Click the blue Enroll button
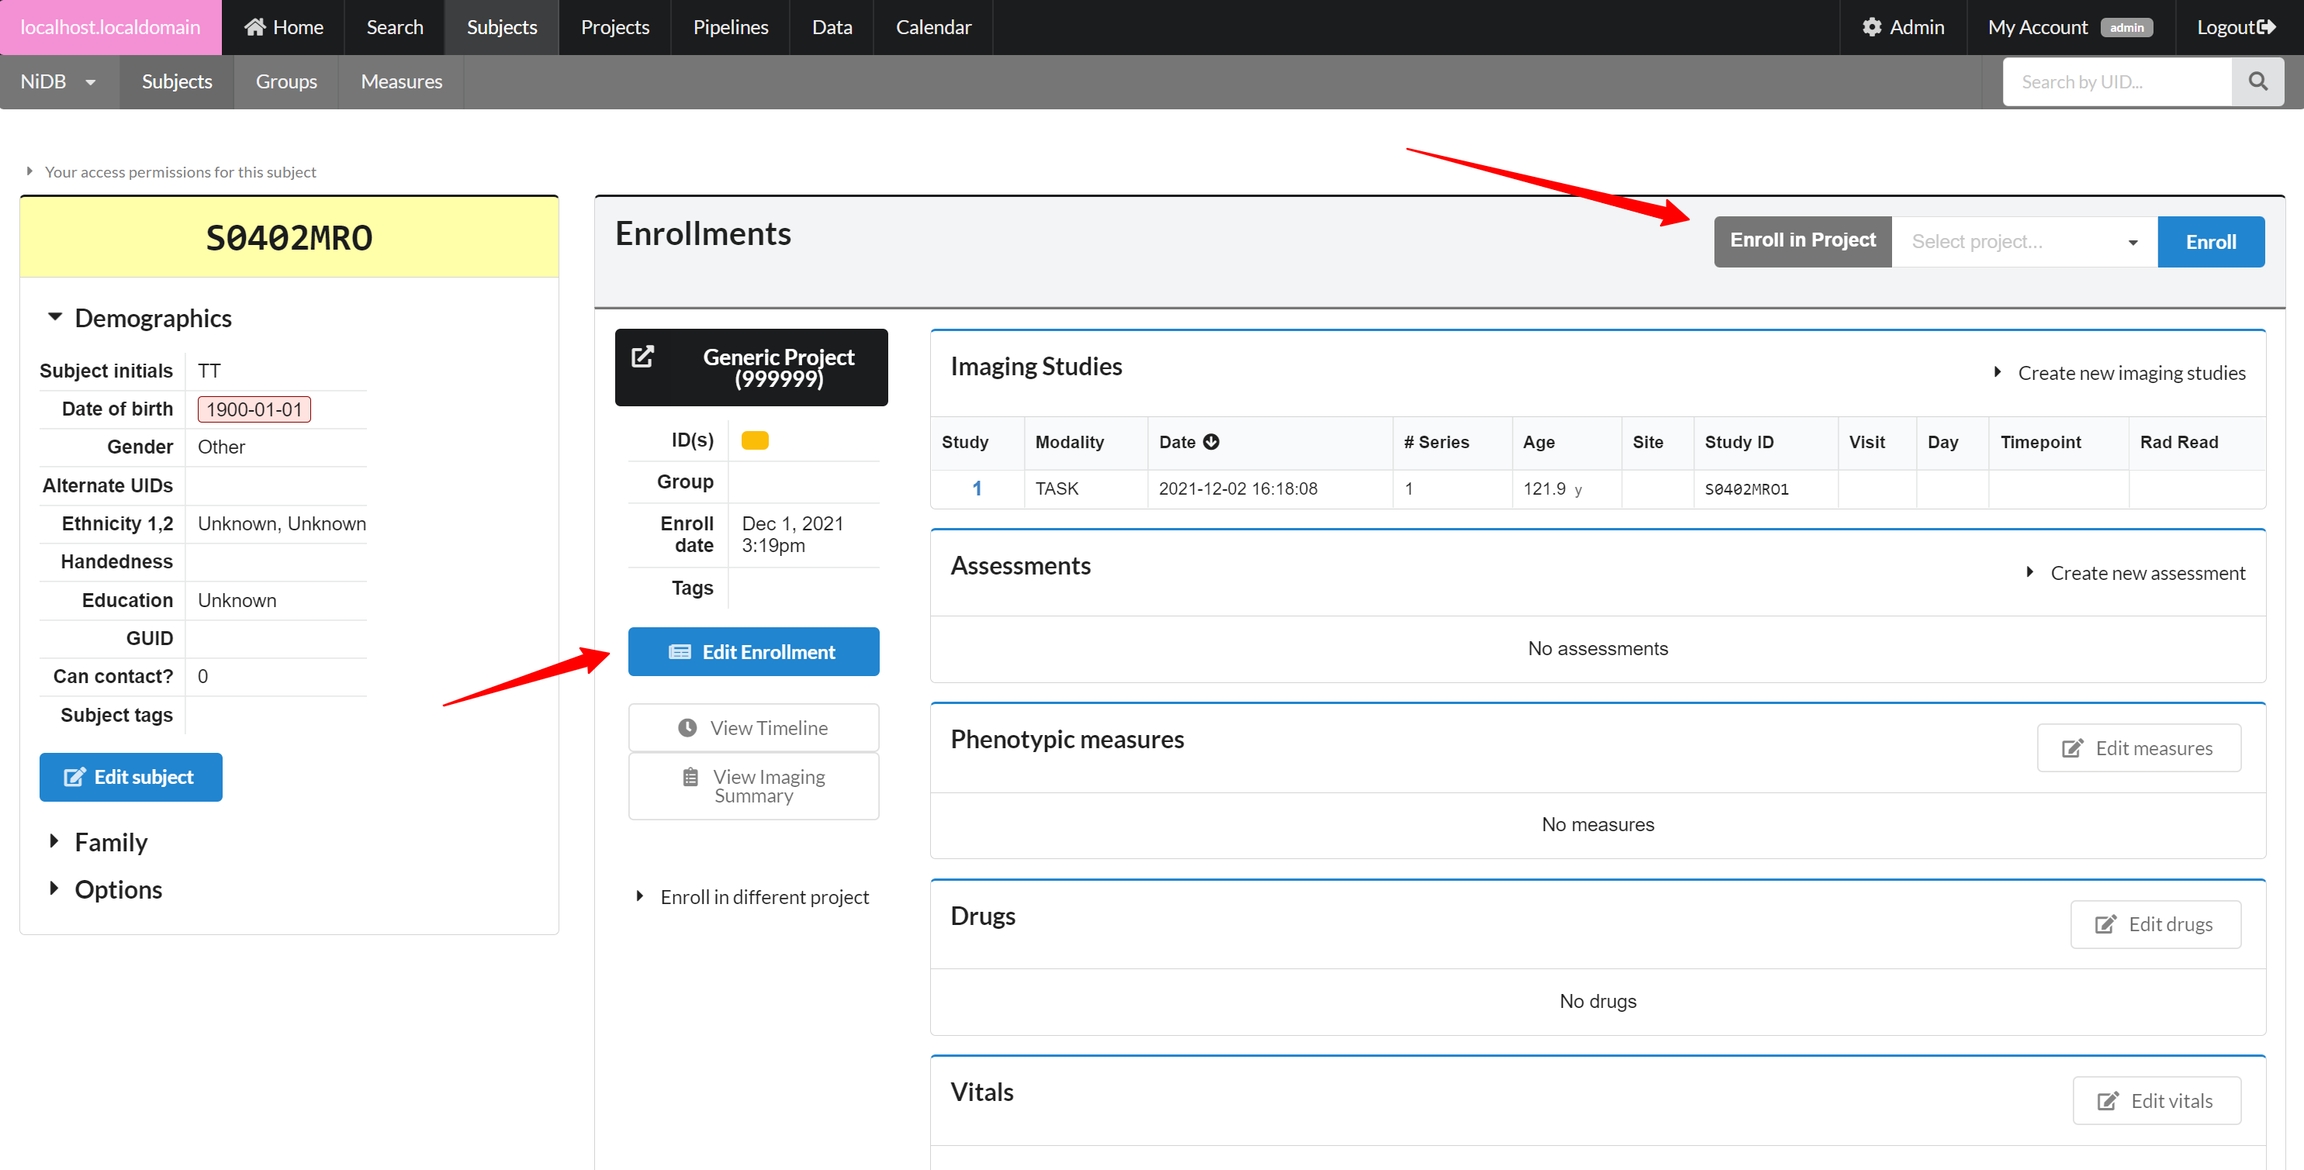Viewport: 2304px width, 1170px height. coord(2210,242)
